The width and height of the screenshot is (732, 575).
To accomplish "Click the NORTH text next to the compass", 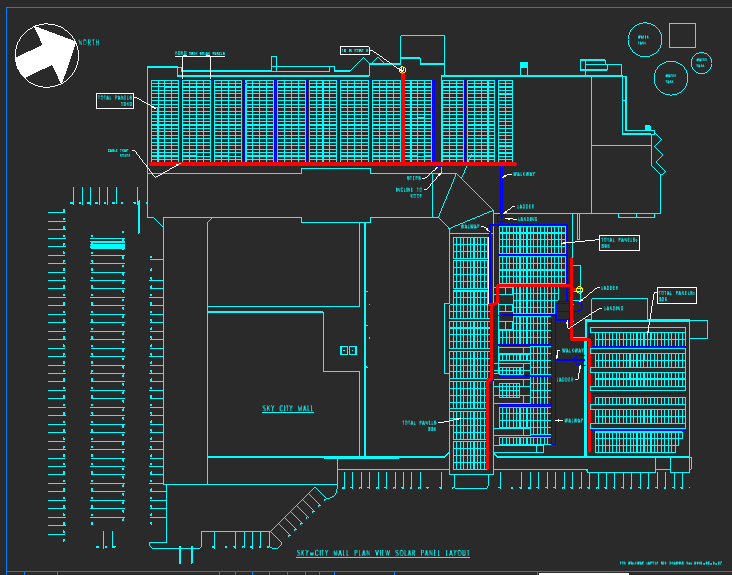I will coord(90,42).
